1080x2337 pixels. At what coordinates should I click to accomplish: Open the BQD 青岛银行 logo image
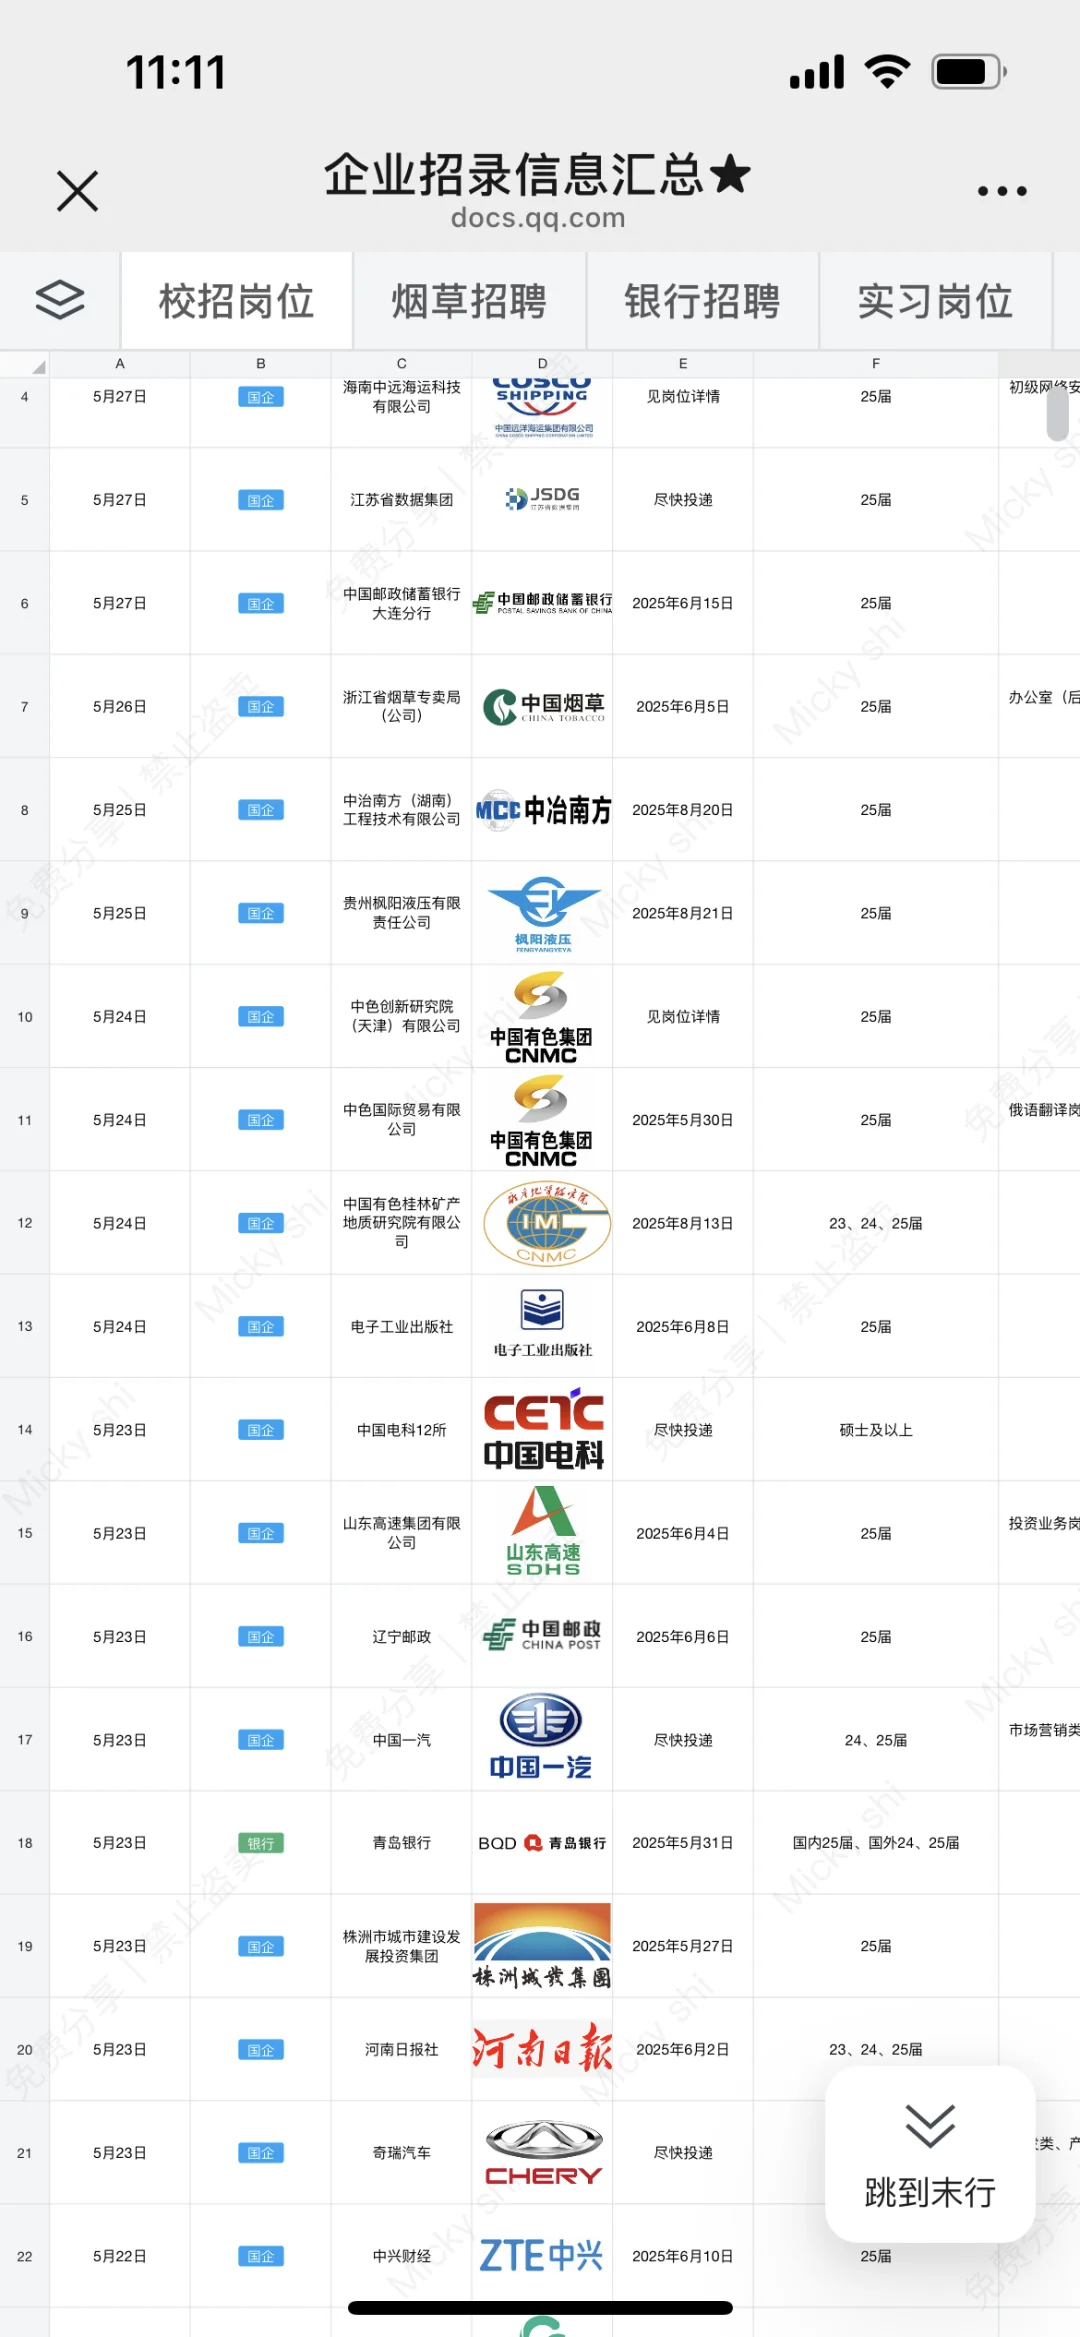[542, 1843]
